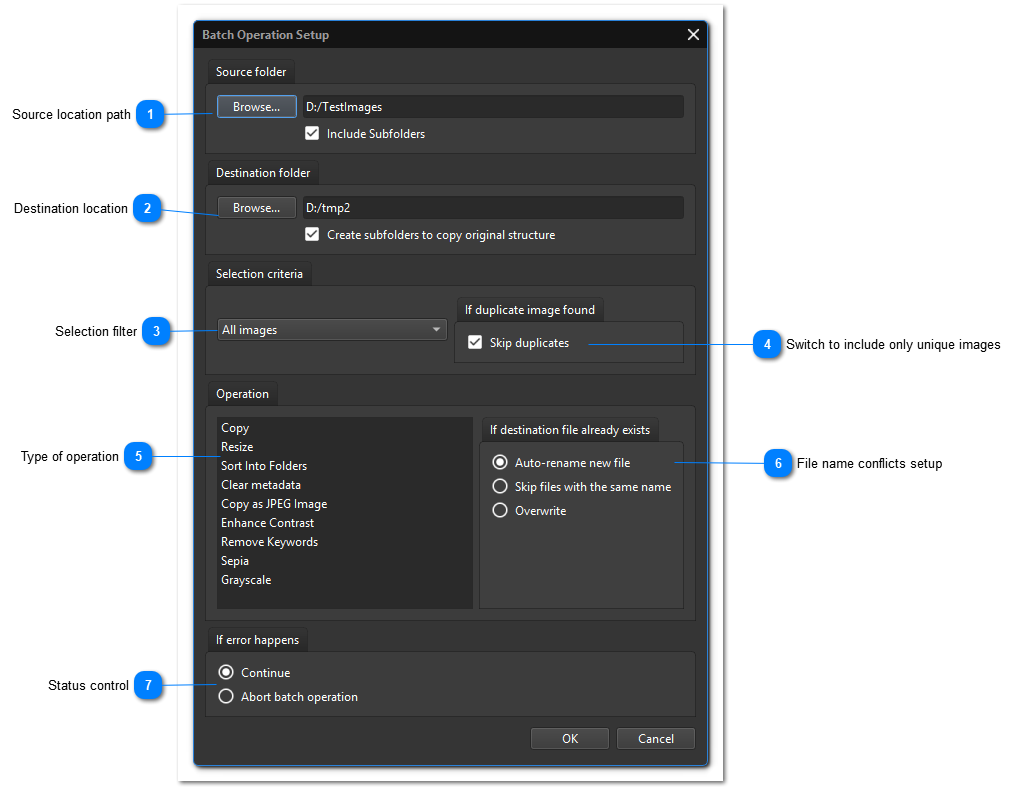This screenshot has height=790, width=1017.
Task: Select the Overwrite radio option
Action: (500, 511)
